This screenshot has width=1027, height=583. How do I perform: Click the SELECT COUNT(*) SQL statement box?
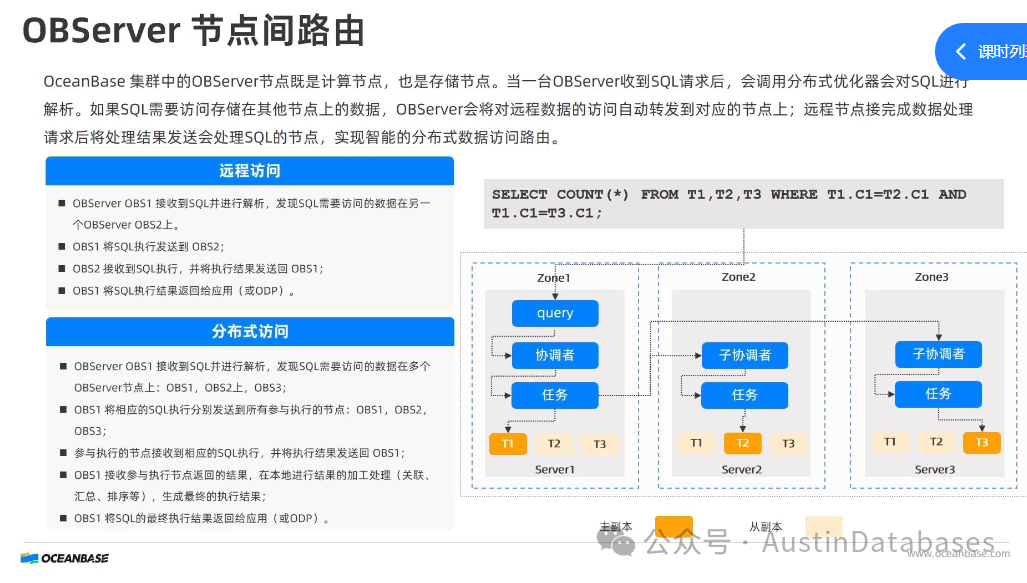(x=743, y=204)
